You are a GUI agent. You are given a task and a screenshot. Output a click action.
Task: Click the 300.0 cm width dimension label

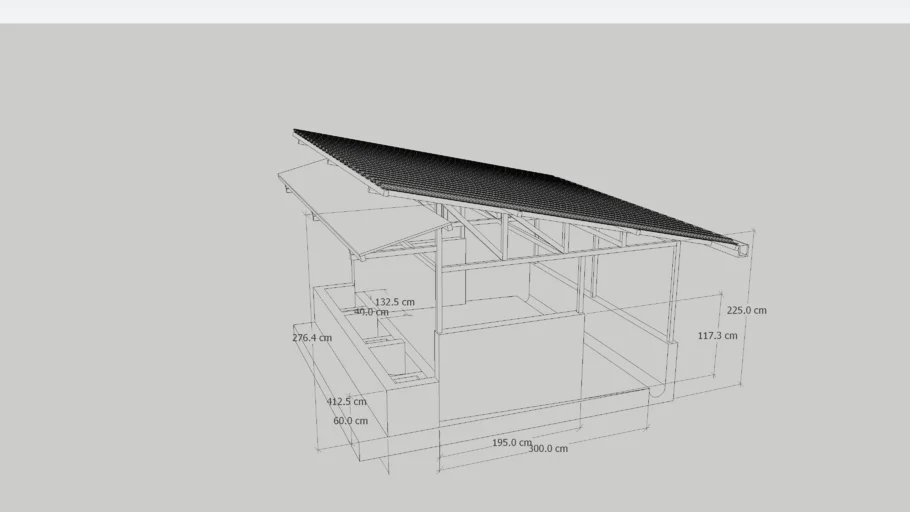tap(547, 449)
